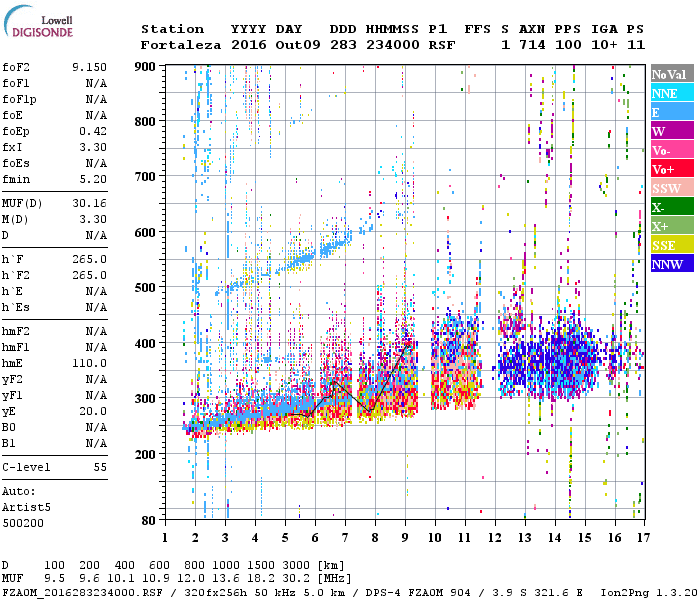Select the W legend color box

672,131
